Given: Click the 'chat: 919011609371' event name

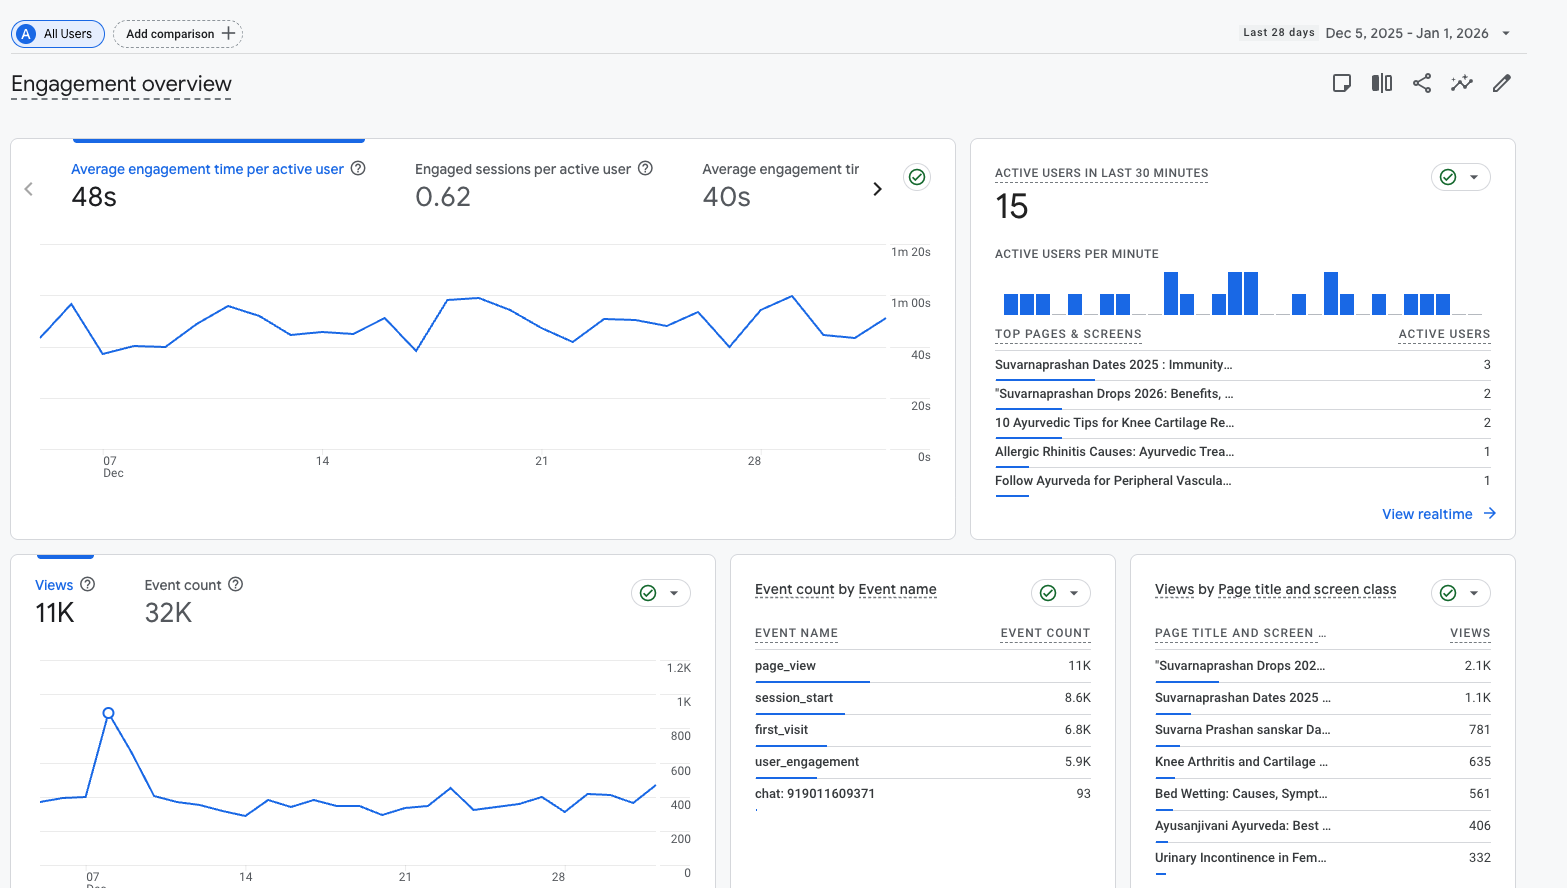Looking at the screenshot, I should [x=815, y=794].
